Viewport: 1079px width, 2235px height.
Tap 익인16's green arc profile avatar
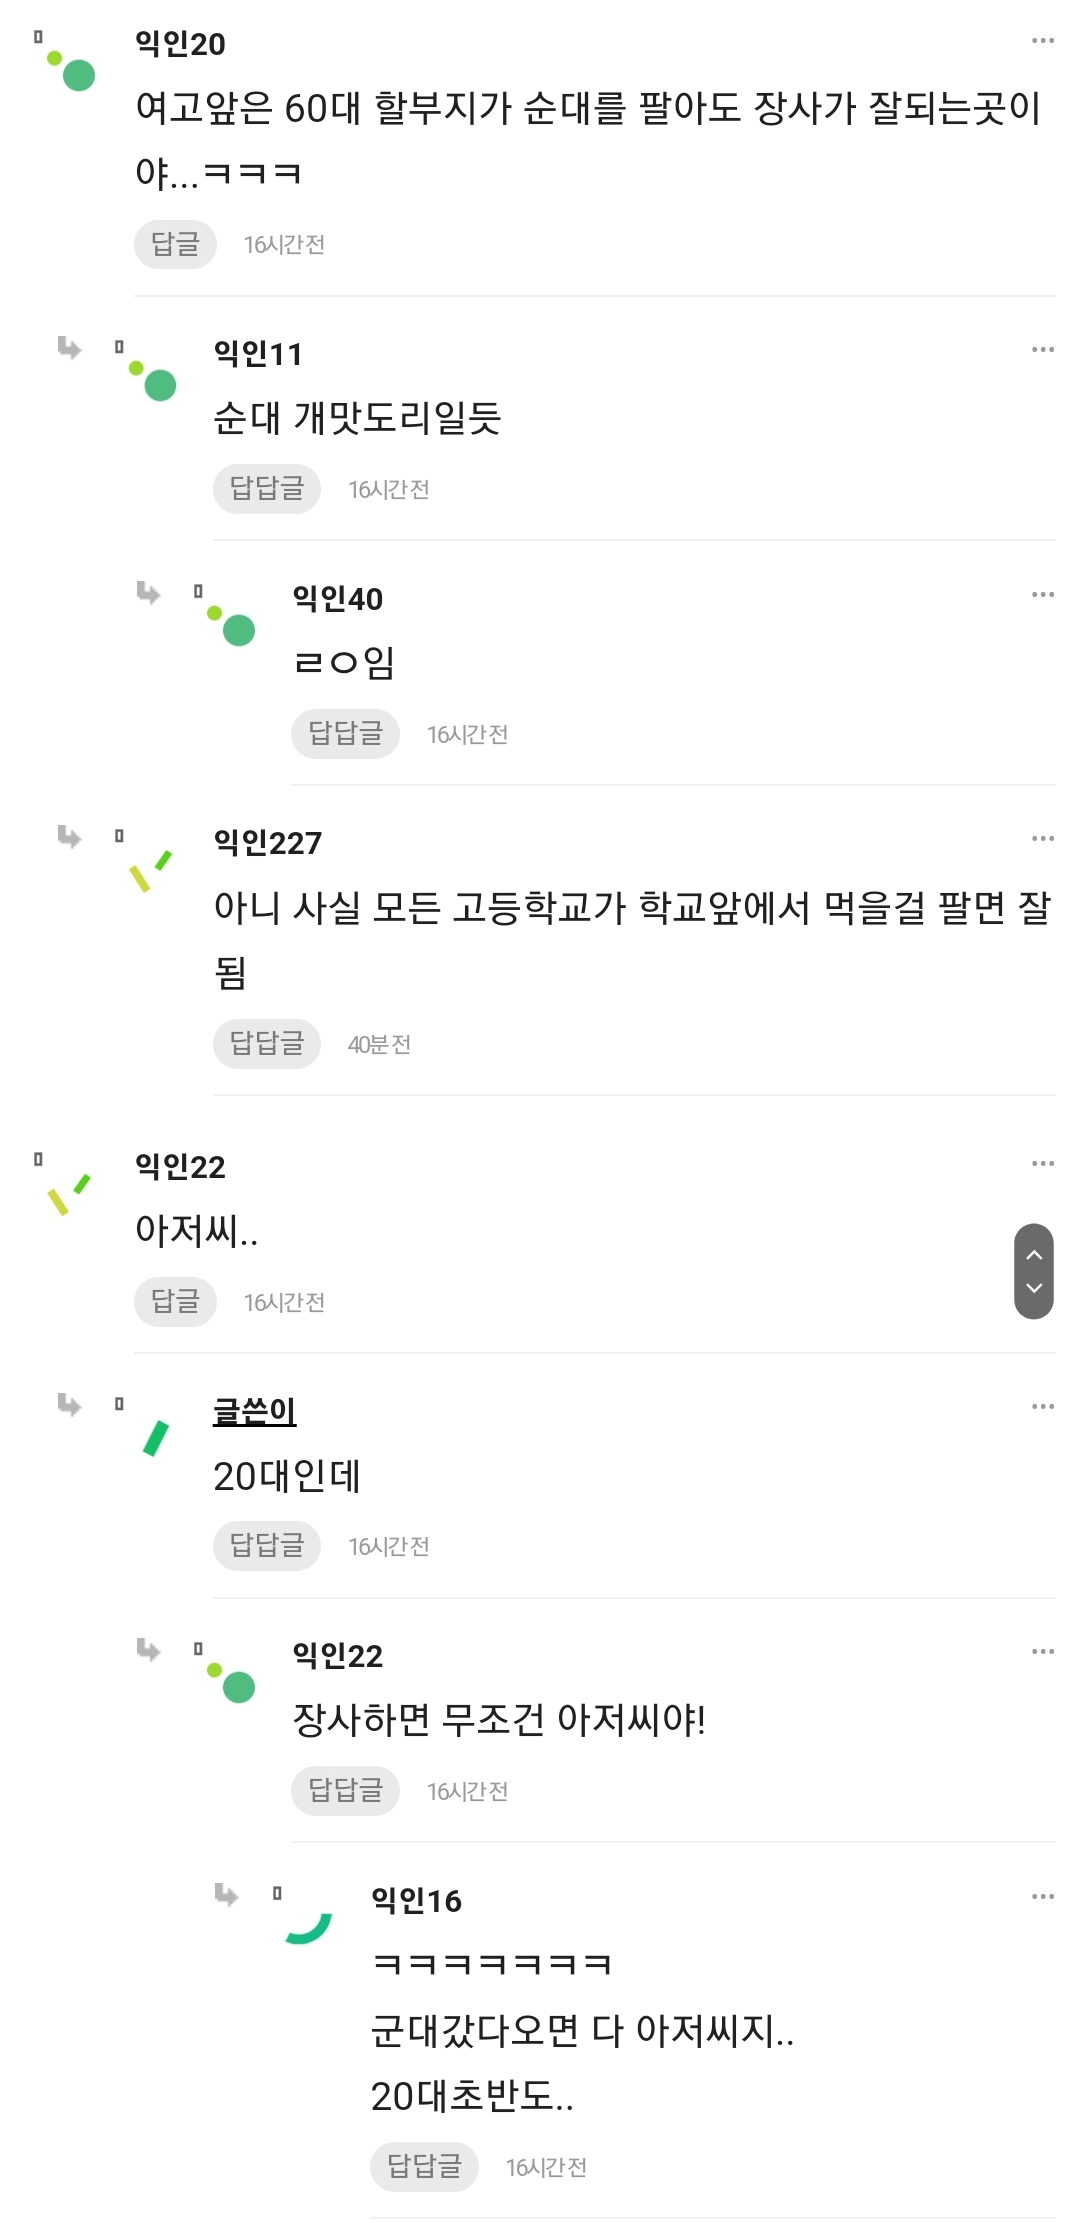tap(308, 1928)
